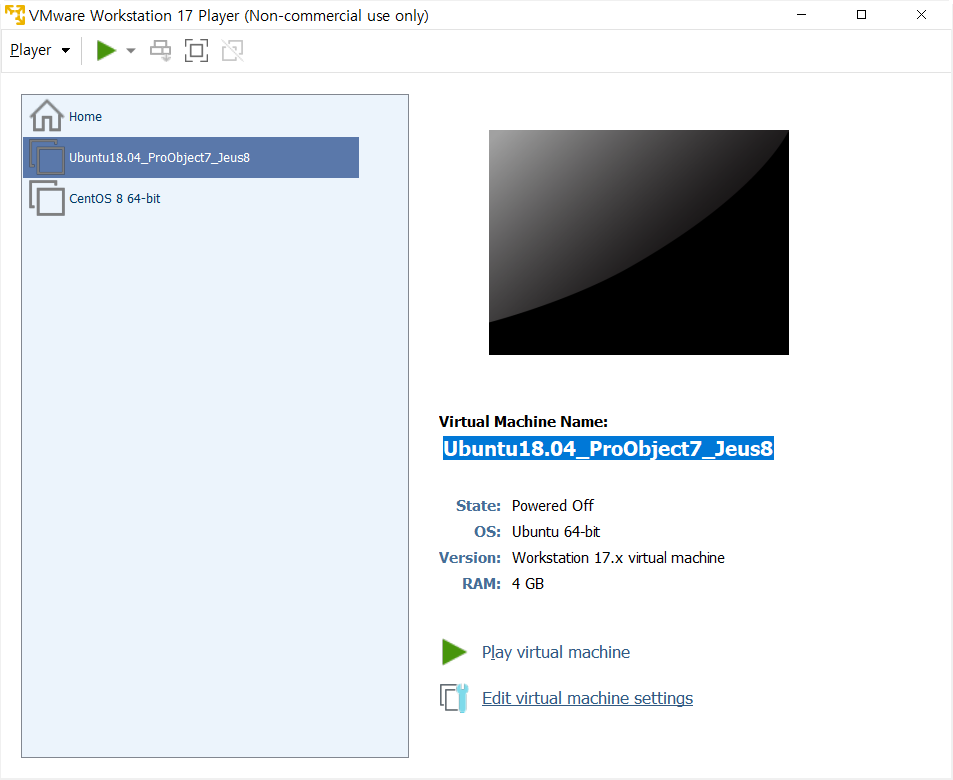The image size is (953, 780).
Task: Click the CentOS 8 VM icon
Action: click(x=47, y=198)
